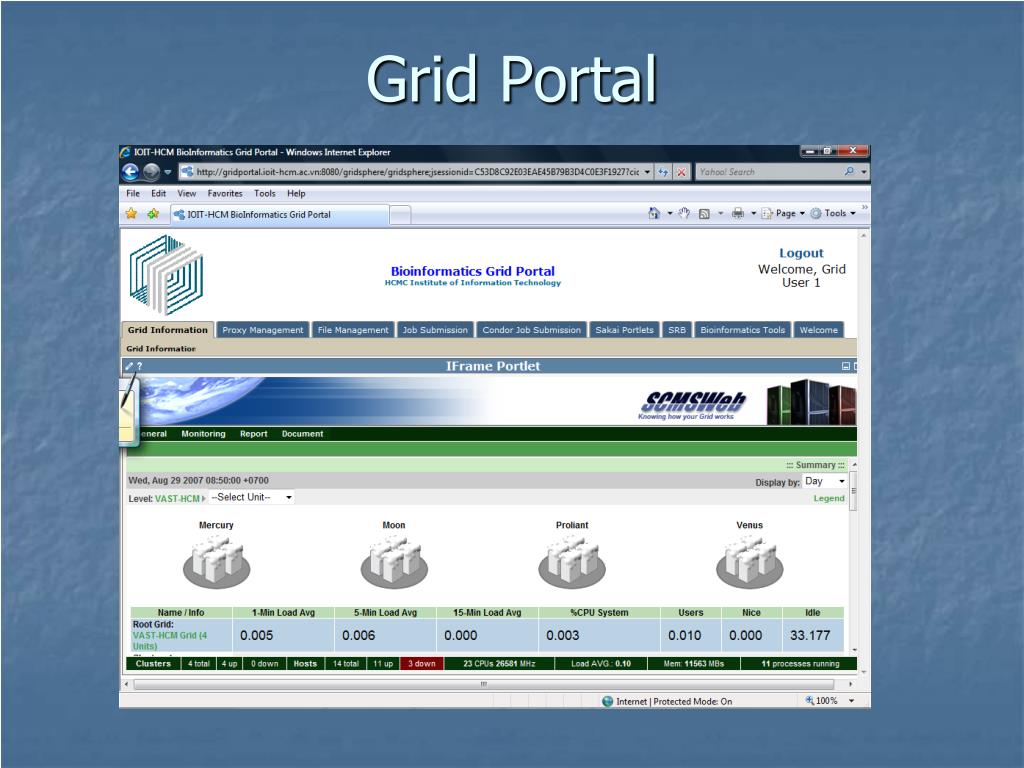
Task: Click the portlet help question mark icon
Action: coord(139,366)
